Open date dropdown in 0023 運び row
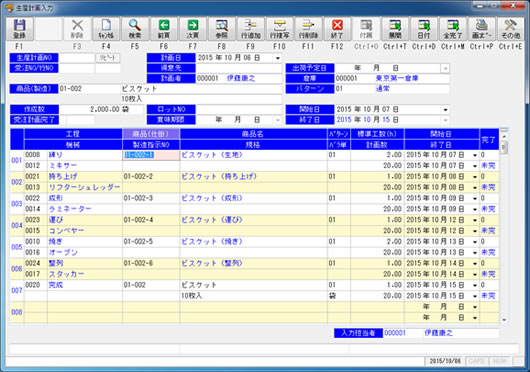Image resolution: width=530 pixels, height=372 pixels. (475, 220)
